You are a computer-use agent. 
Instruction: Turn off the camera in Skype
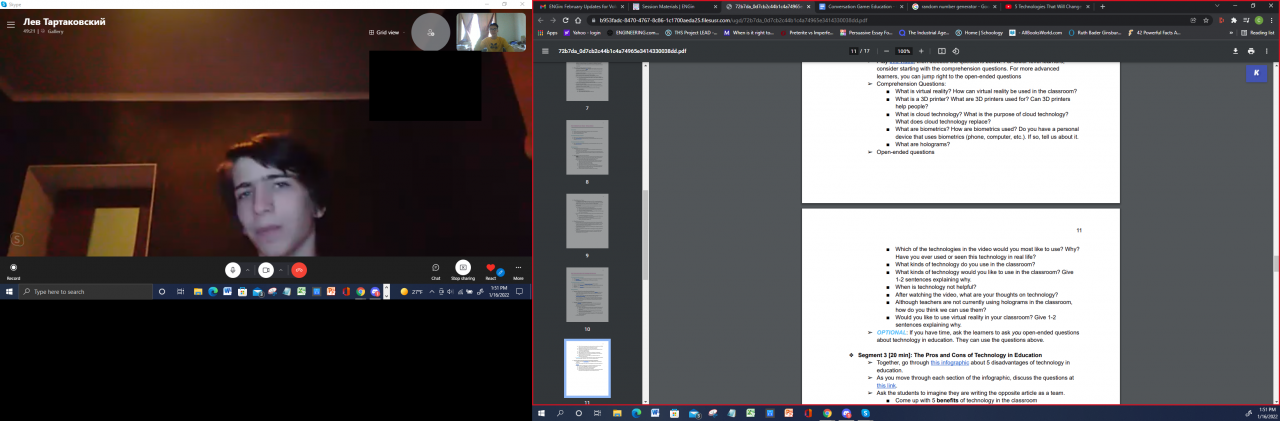265,270
